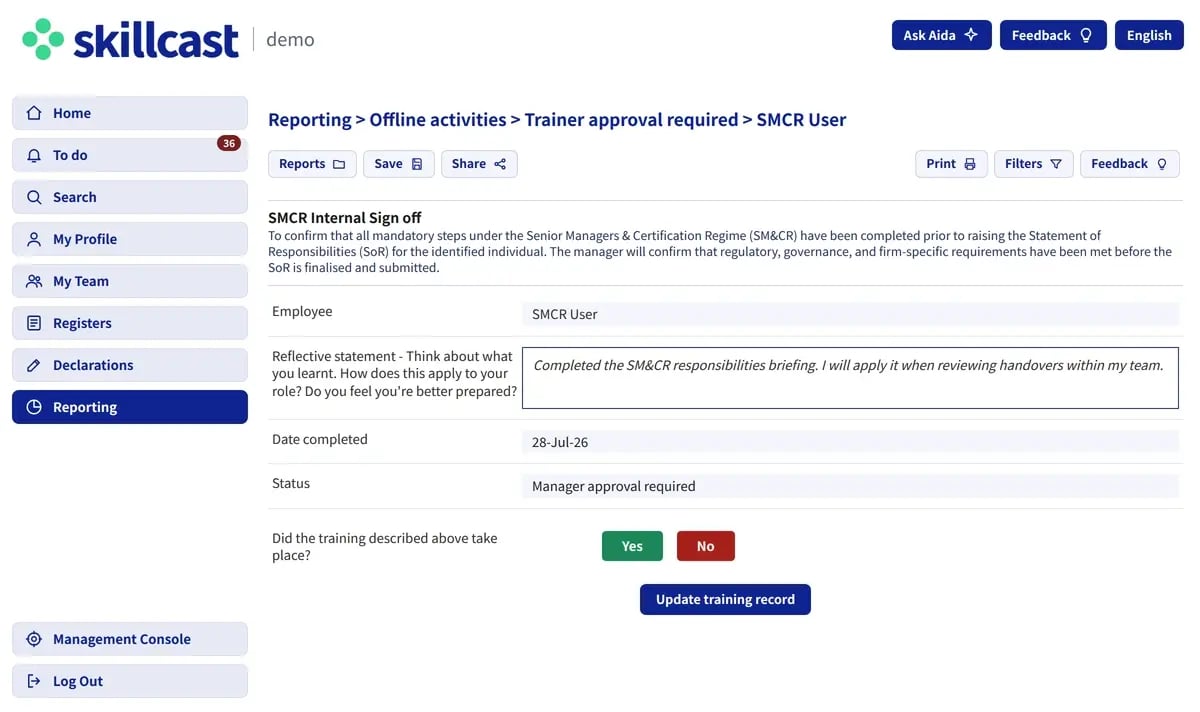Open the Reports folder button
The width and height of the screenshot is (1200, 712).
pos(312,164)
